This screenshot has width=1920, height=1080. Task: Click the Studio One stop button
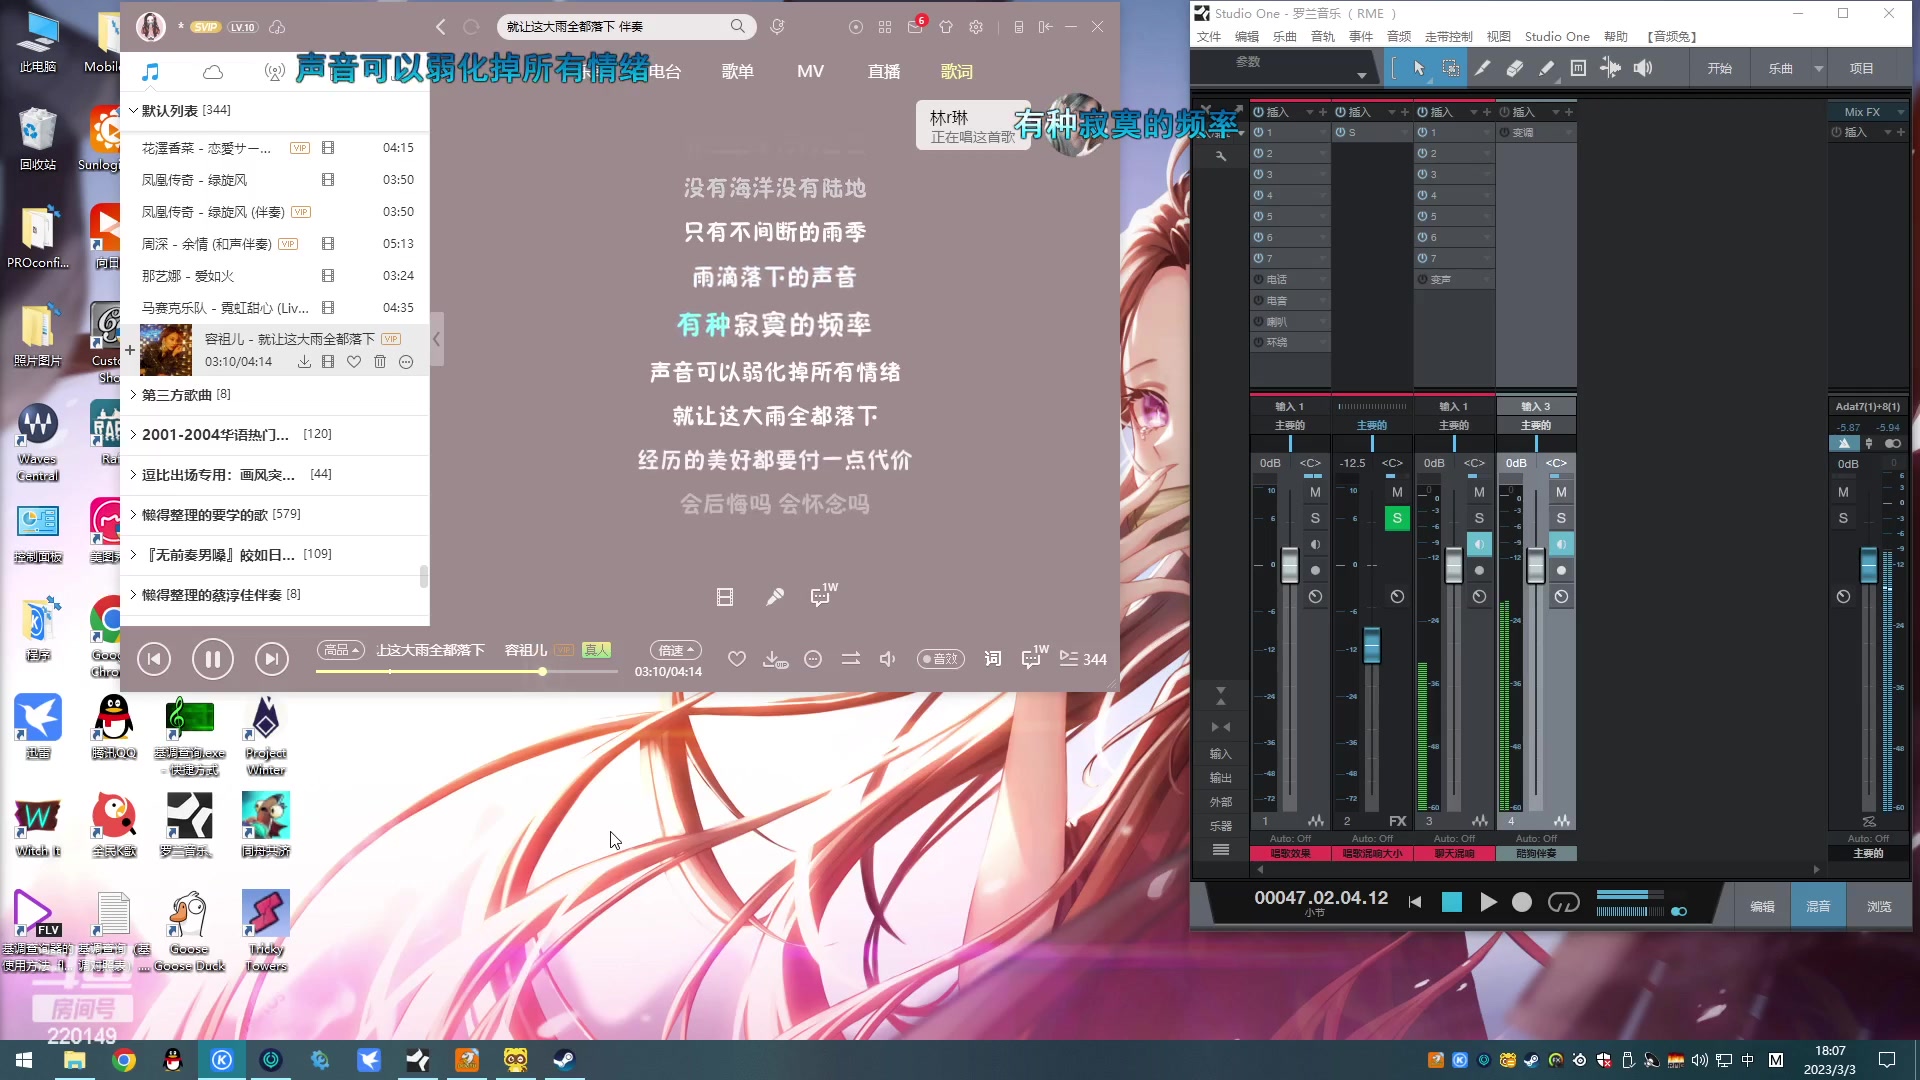[1452, 903]
